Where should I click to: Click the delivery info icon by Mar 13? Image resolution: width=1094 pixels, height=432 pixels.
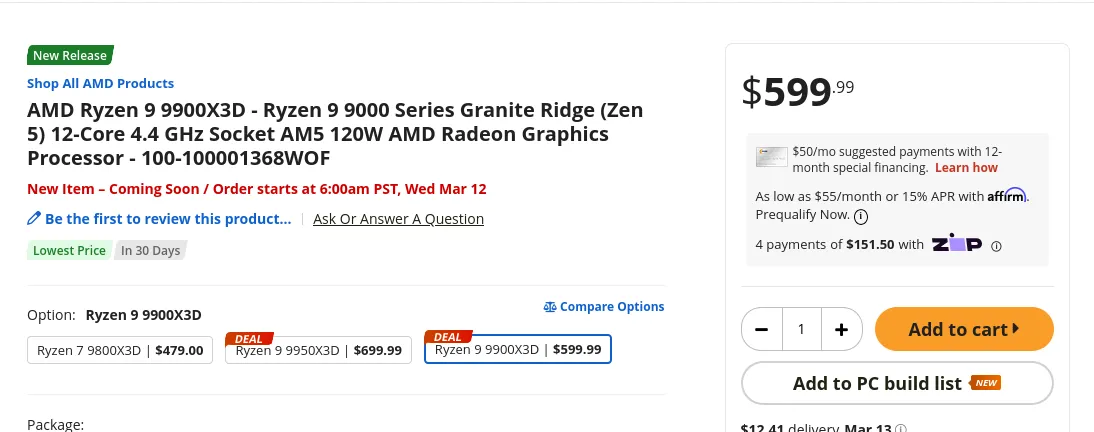901,429
